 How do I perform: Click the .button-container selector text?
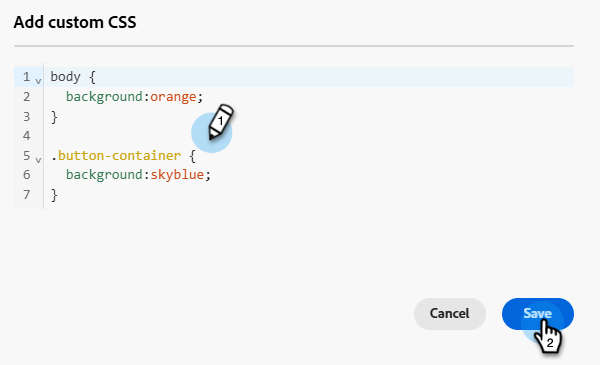(x=116, y=156)
